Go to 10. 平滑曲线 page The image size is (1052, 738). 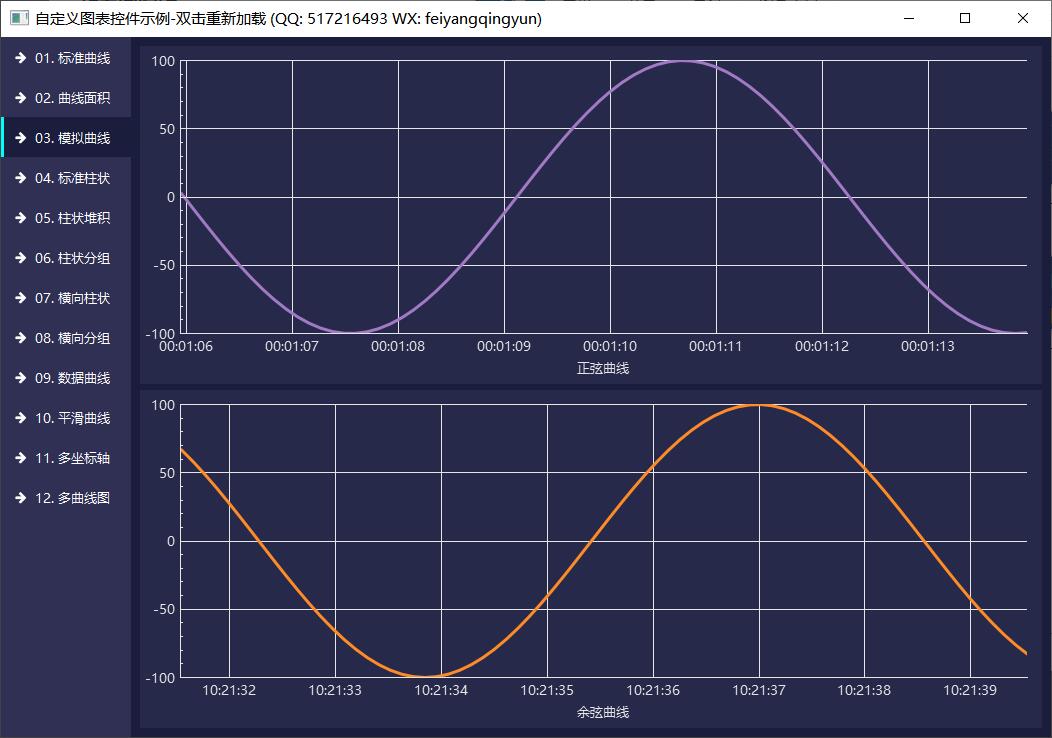71,418
